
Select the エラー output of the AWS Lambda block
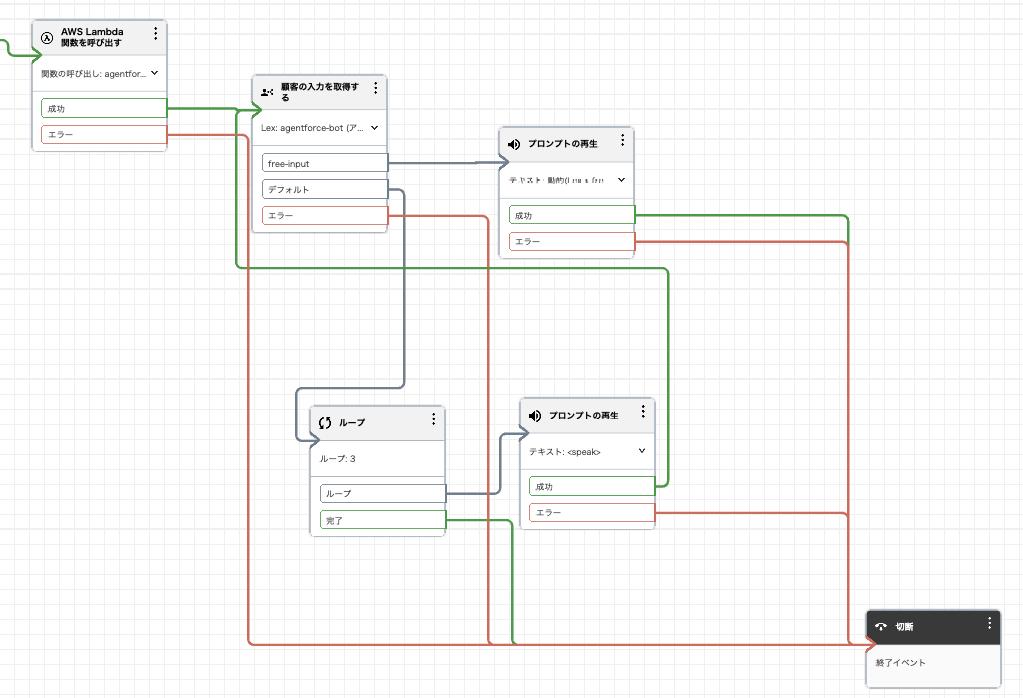pos(104,134)
